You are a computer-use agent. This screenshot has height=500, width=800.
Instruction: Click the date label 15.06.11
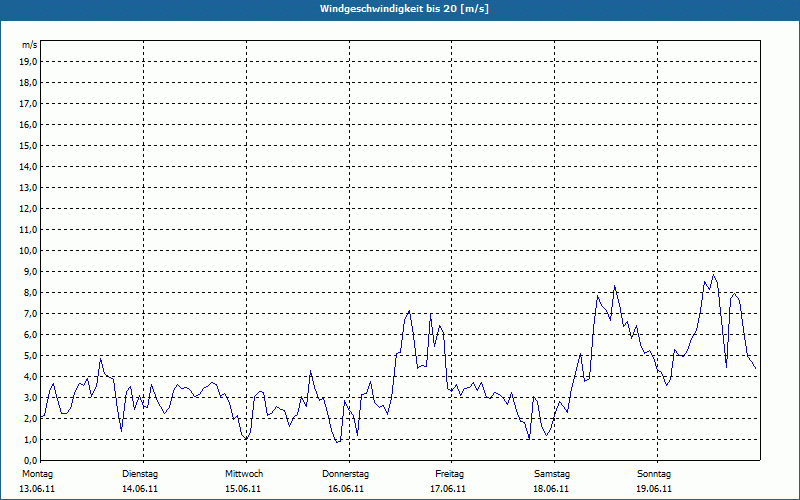pos(243,489)
